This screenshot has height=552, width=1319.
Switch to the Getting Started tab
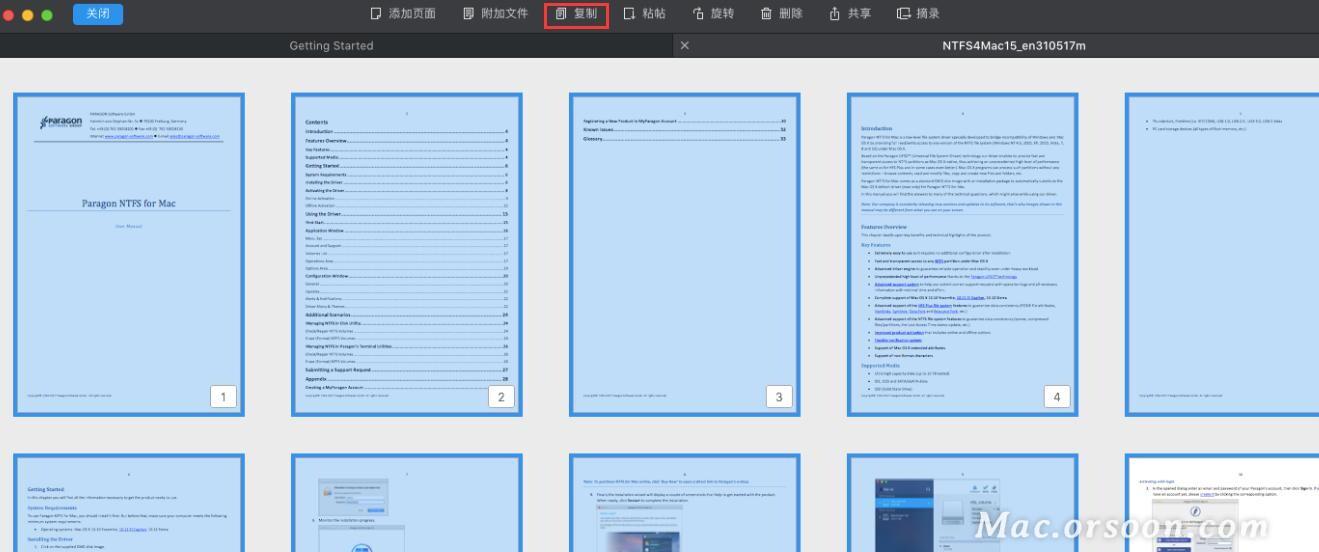(x=331, y=46)
